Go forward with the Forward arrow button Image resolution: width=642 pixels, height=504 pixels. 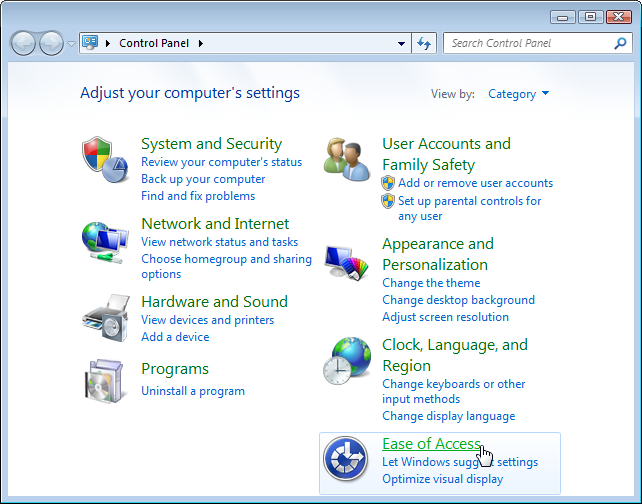point(51,43)
